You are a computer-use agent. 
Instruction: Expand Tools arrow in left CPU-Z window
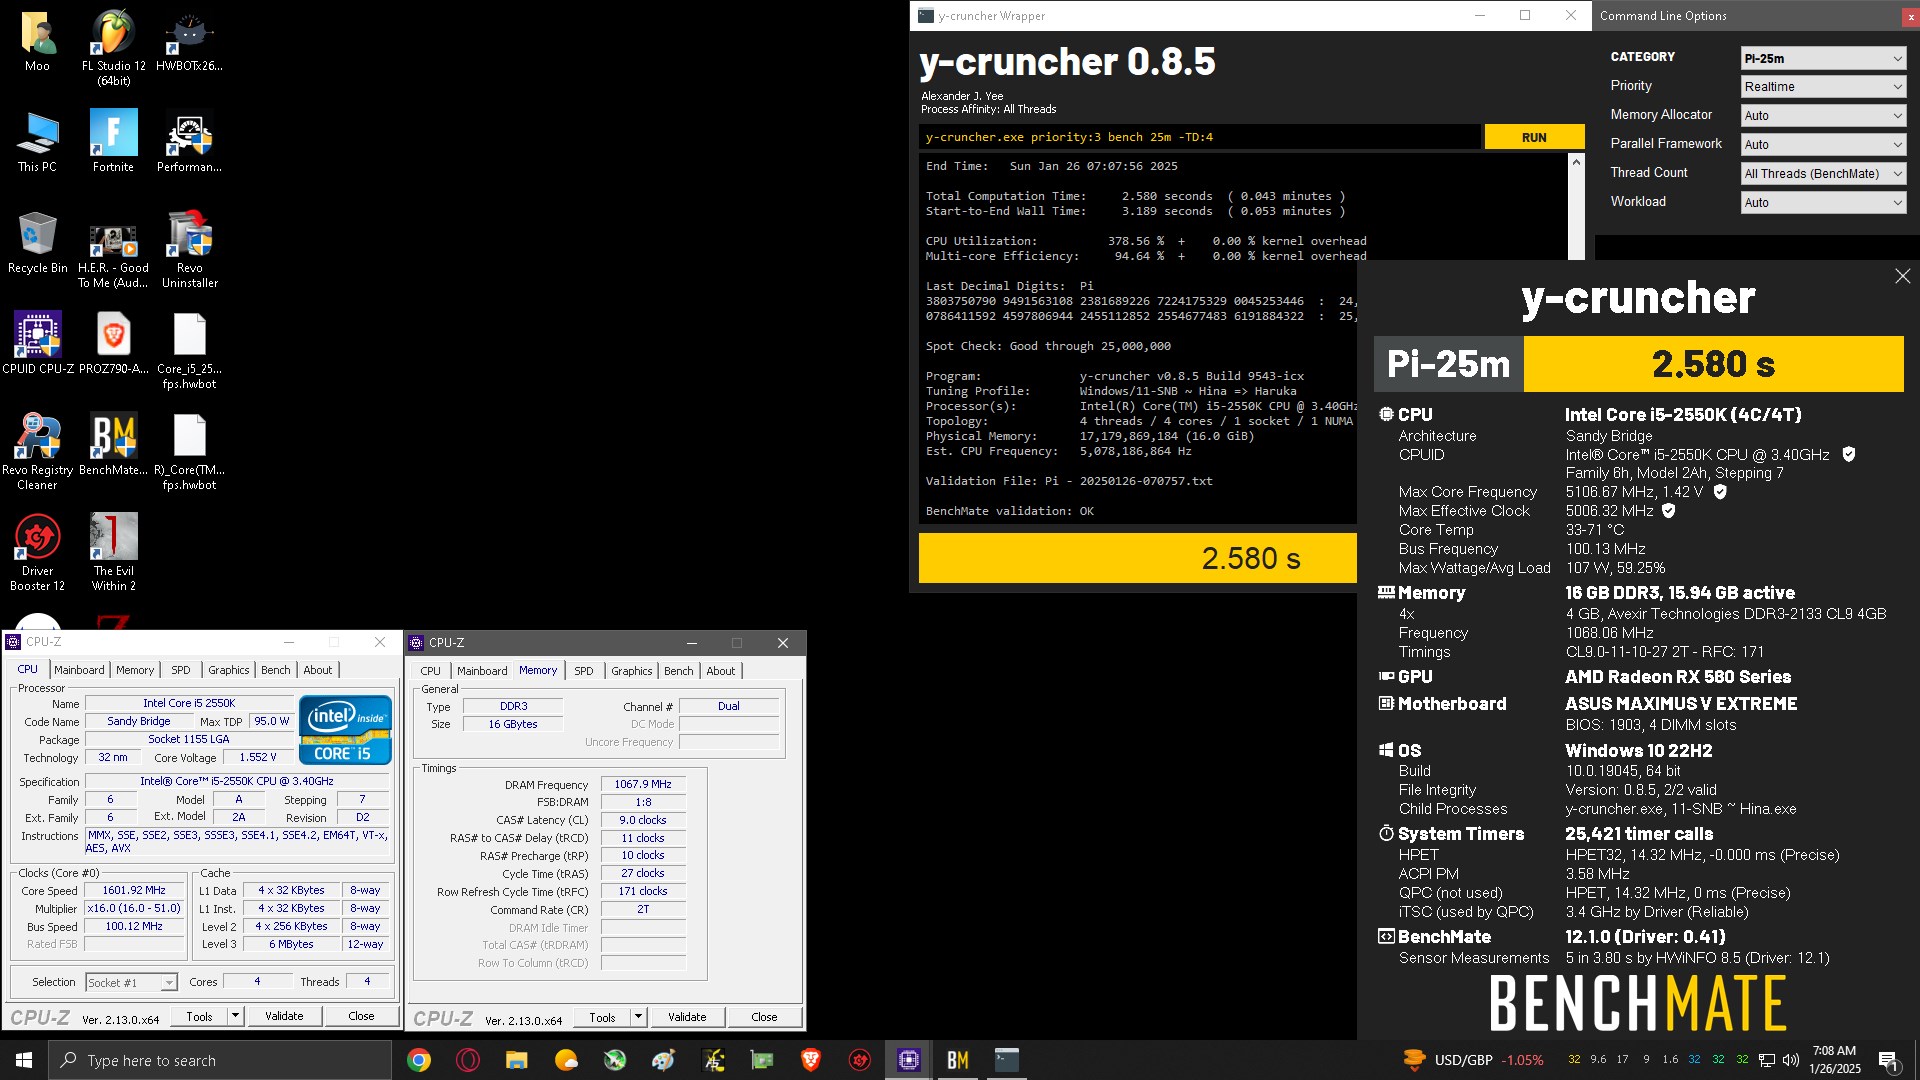pyautogui.click(x=235, y=1016)
